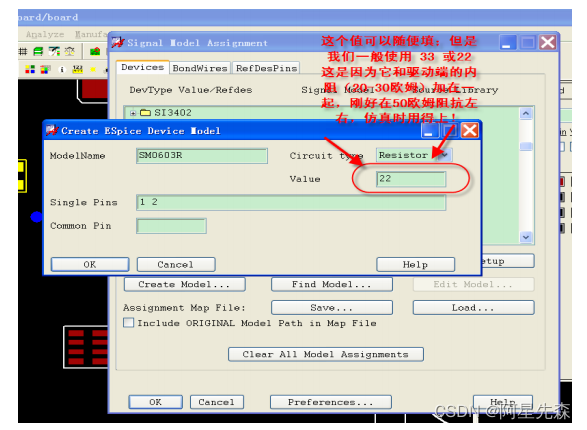Switch to the Devices tab
This screenshot has width=587, height=430.
coord(142,67)
